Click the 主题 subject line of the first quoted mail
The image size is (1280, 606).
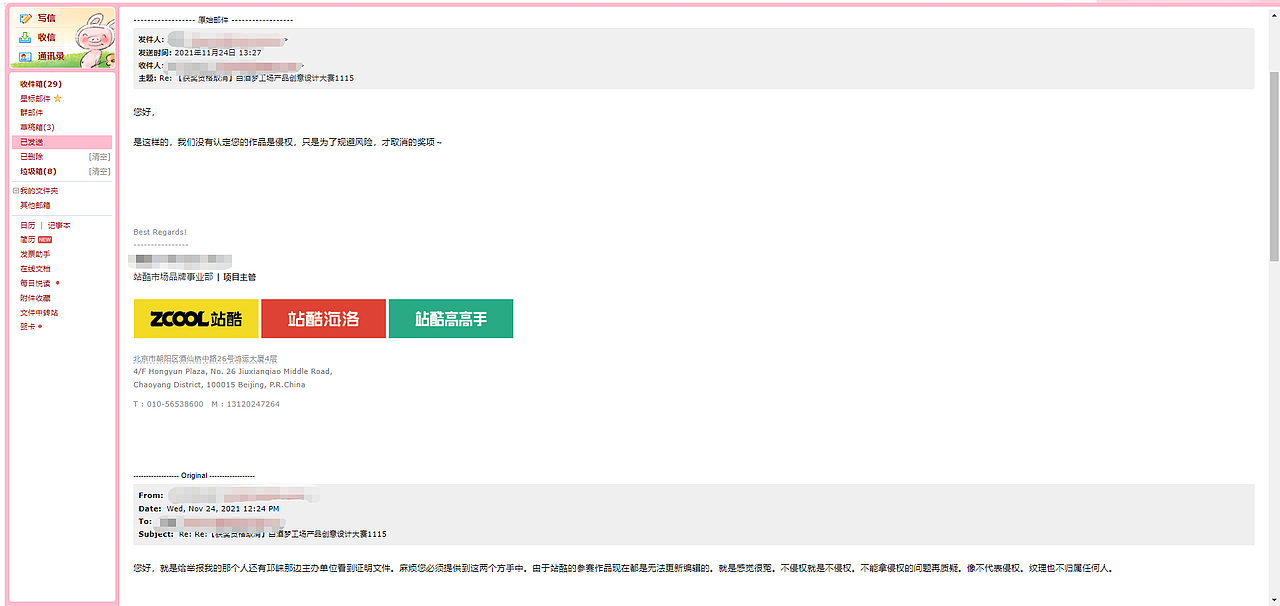point(246,78)
